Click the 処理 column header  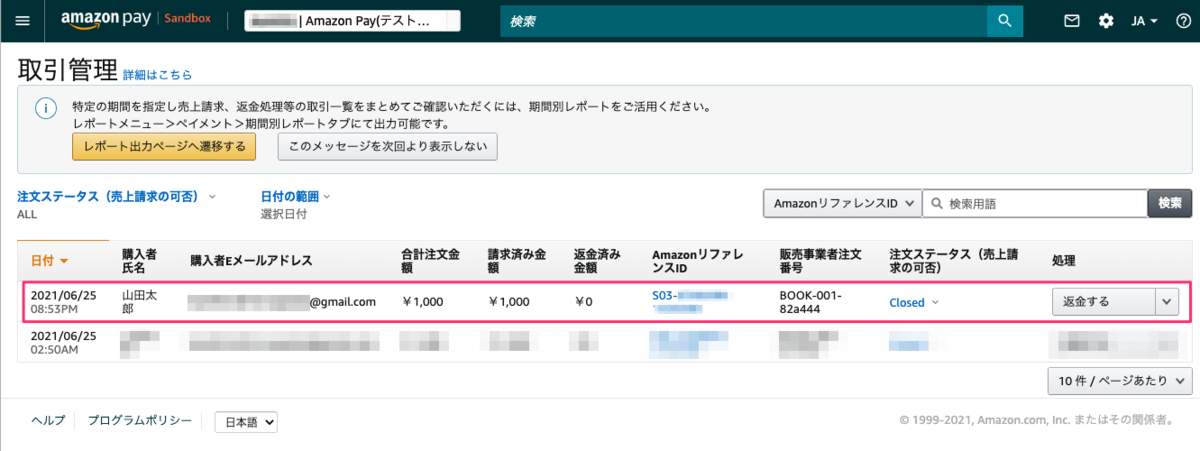pyautogui.click(x=1064, y=261)
